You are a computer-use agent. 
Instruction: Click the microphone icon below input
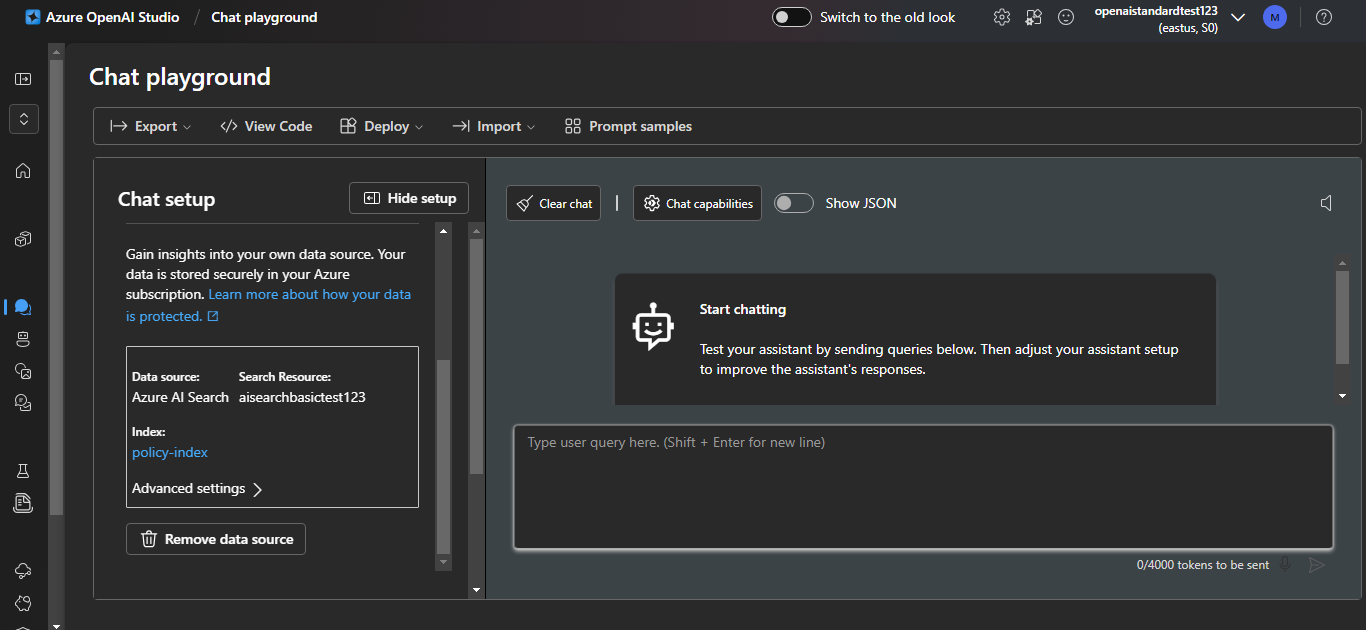pos(1286,565)
